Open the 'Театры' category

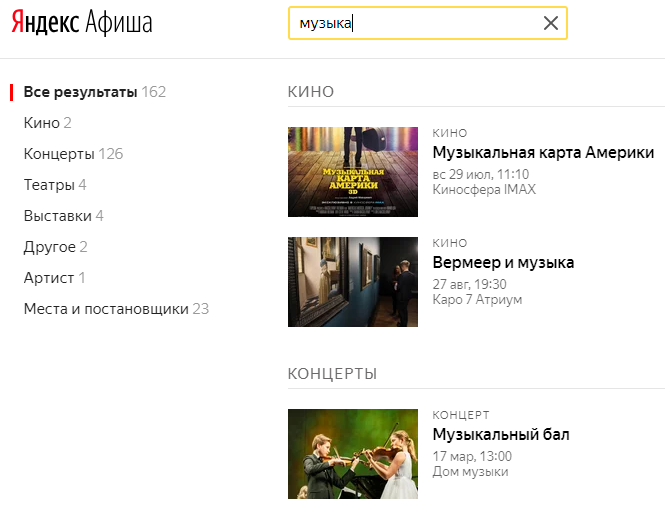tap(48, 185)
